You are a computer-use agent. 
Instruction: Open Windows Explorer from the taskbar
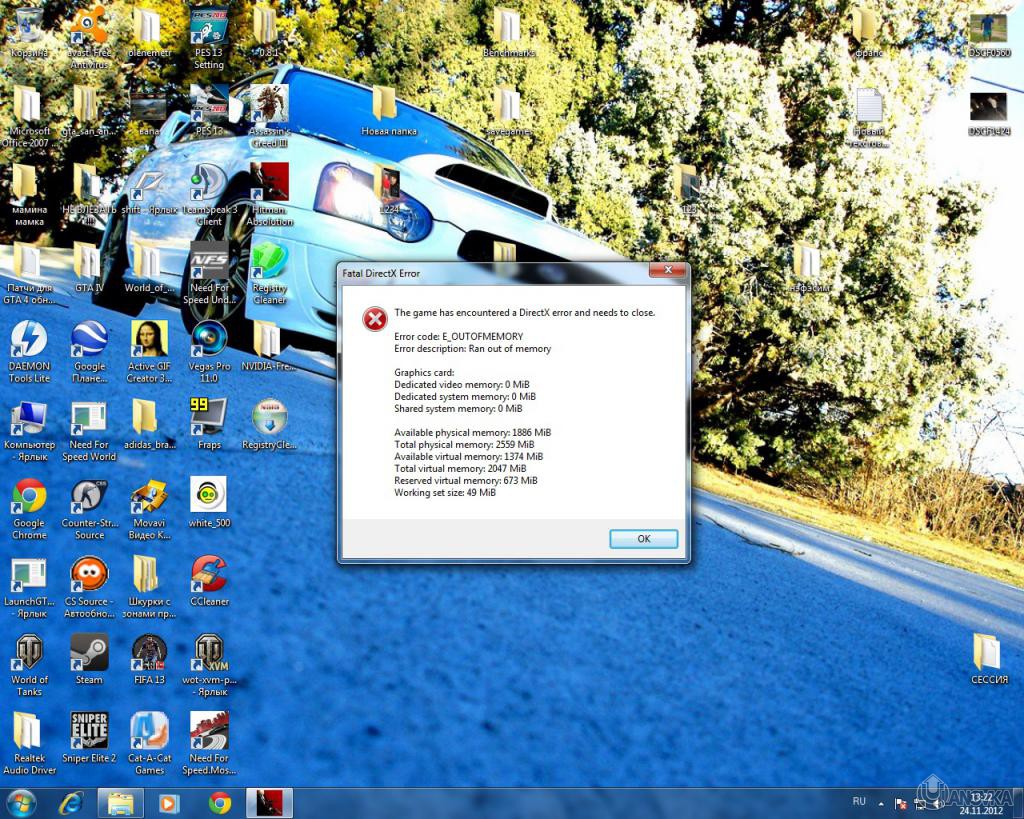coord(120,803)
